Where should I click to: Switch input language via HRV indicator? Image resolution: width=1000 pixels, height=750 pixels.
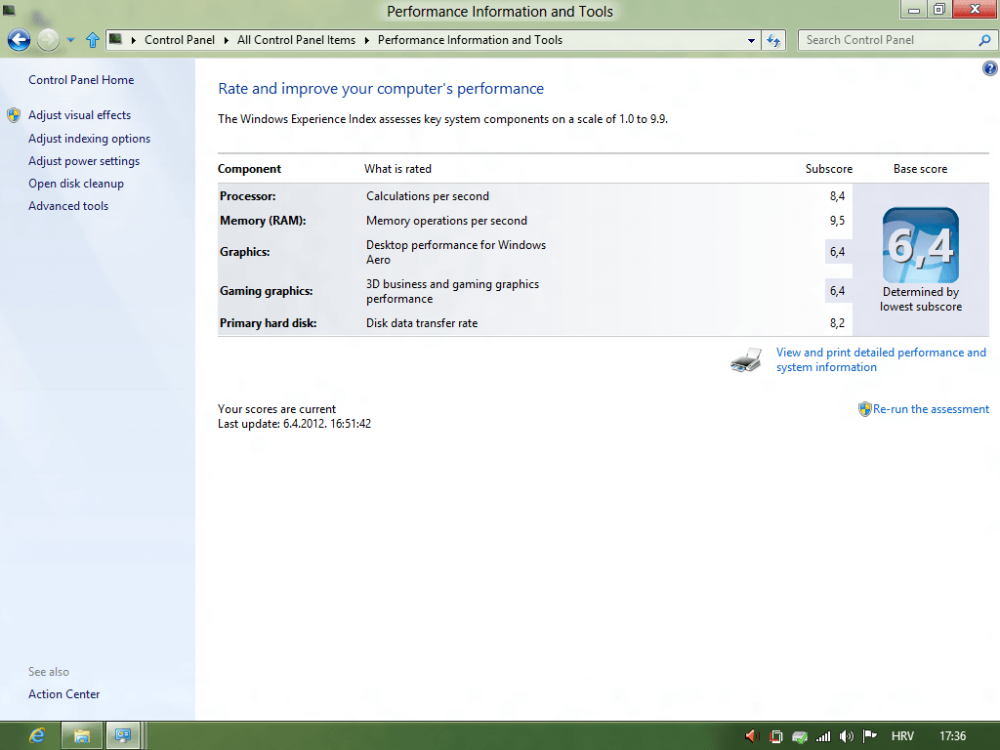(902, 736)
